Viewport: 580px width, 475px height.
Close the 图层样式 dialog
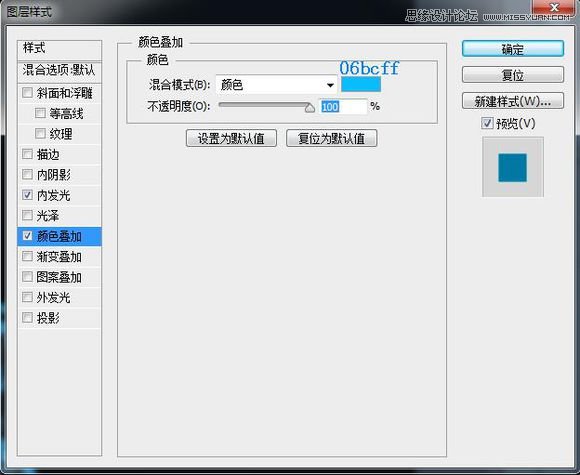click(553, 8)
